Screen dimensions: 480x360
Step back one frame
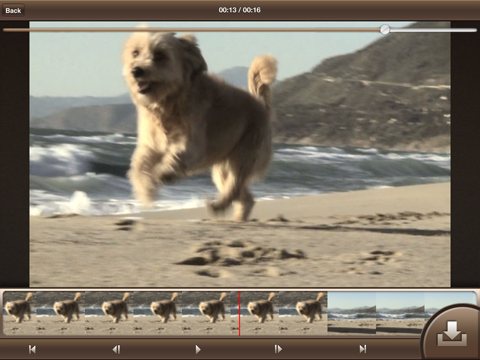[116, 349]
